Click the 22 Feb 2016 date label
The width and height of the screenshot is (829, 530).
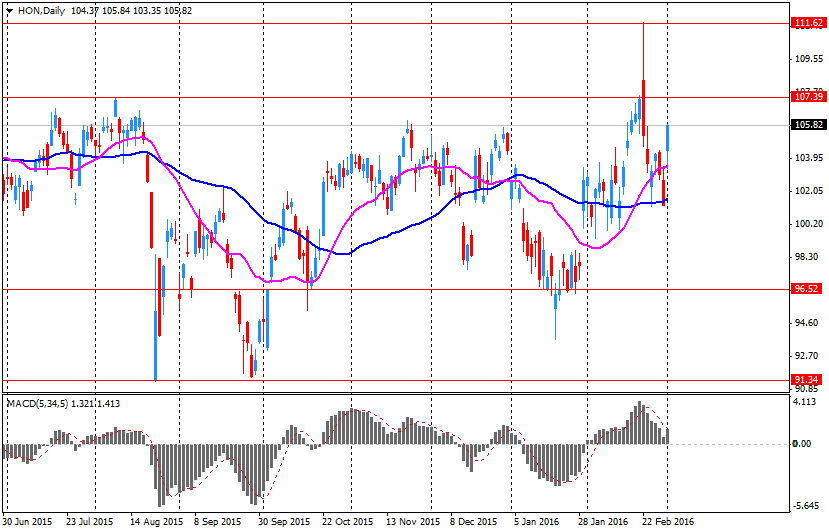tap(668, 522)
